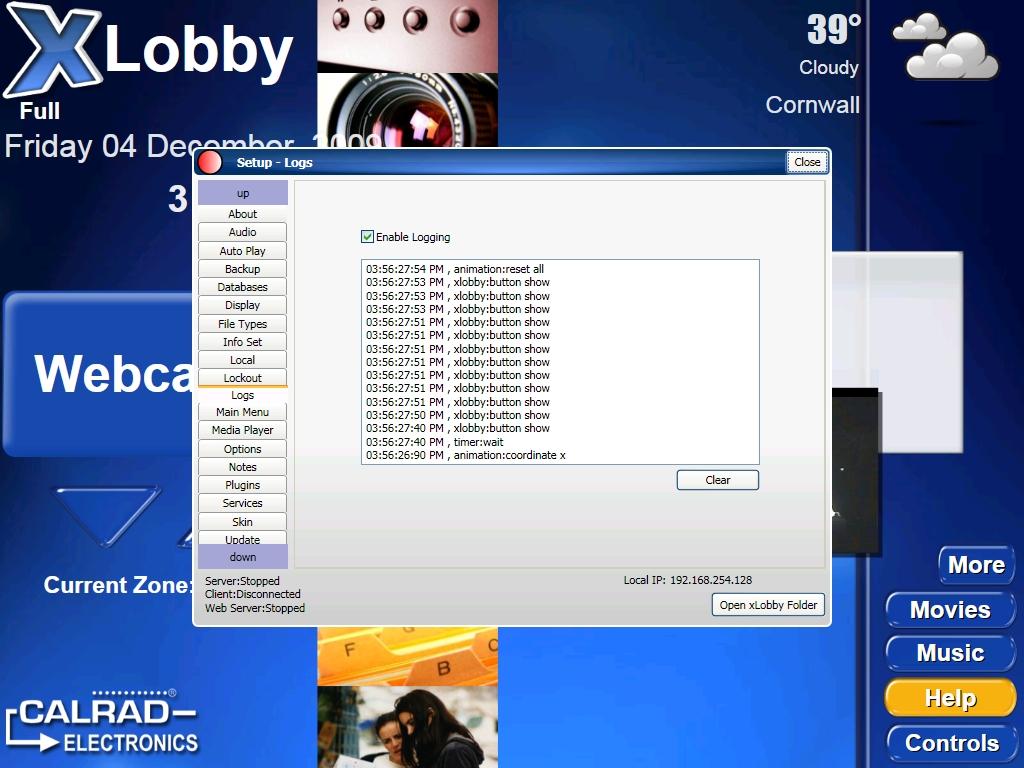Open the Databases setup page
1024x768 pixels.
(242, 287)
